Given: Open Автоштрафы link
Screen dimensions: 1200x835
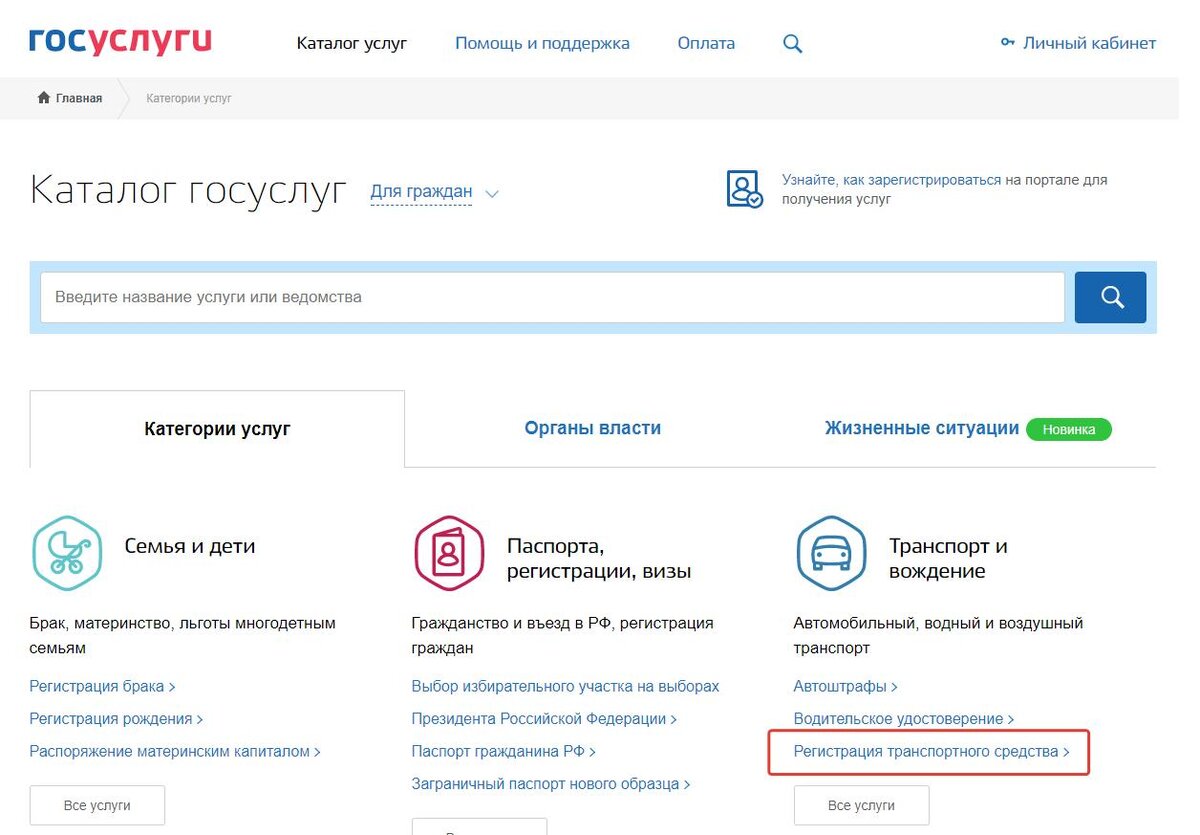Looking at the screenshot, I should (845, 687).
